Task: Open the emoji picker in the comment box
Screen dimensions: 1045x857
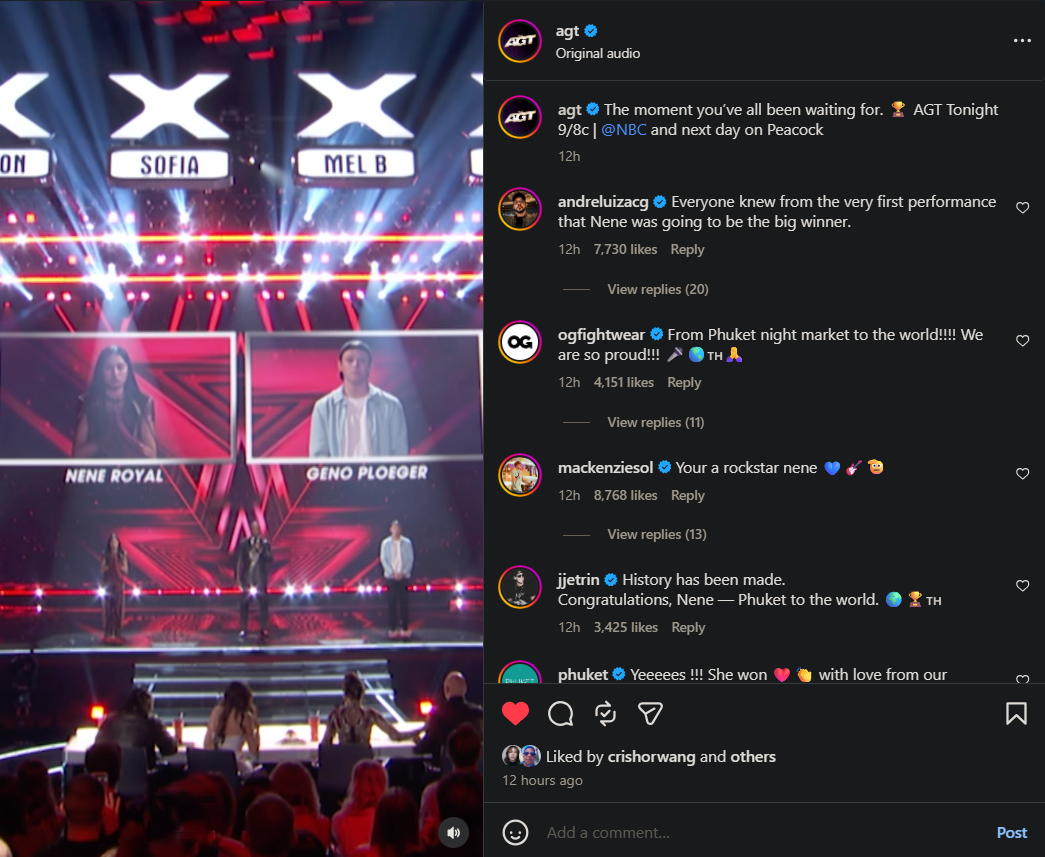Action: click(515, 832)
